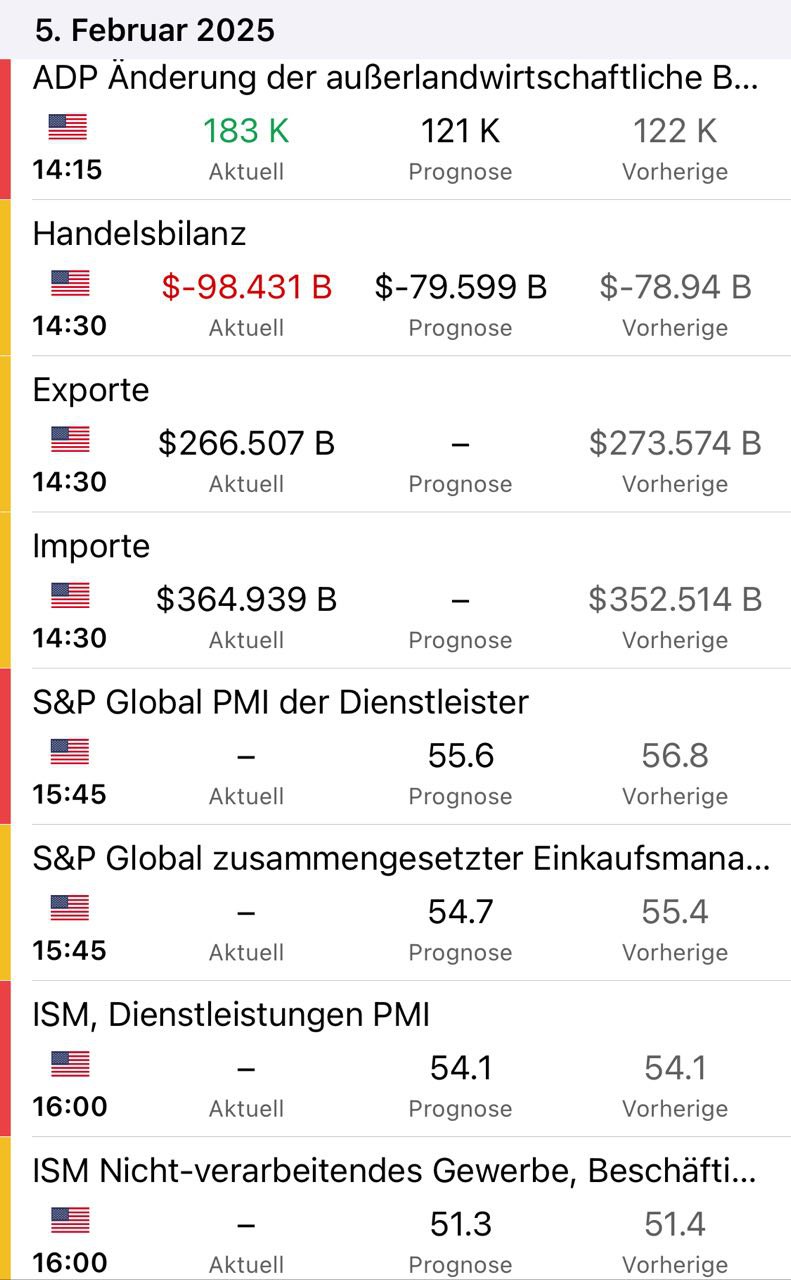Image resolution: width=791 pixels, height=1280 pixels.
Task: Open the ADP Änderung event title
Action: pyautogui.click(x=395, y=78)
